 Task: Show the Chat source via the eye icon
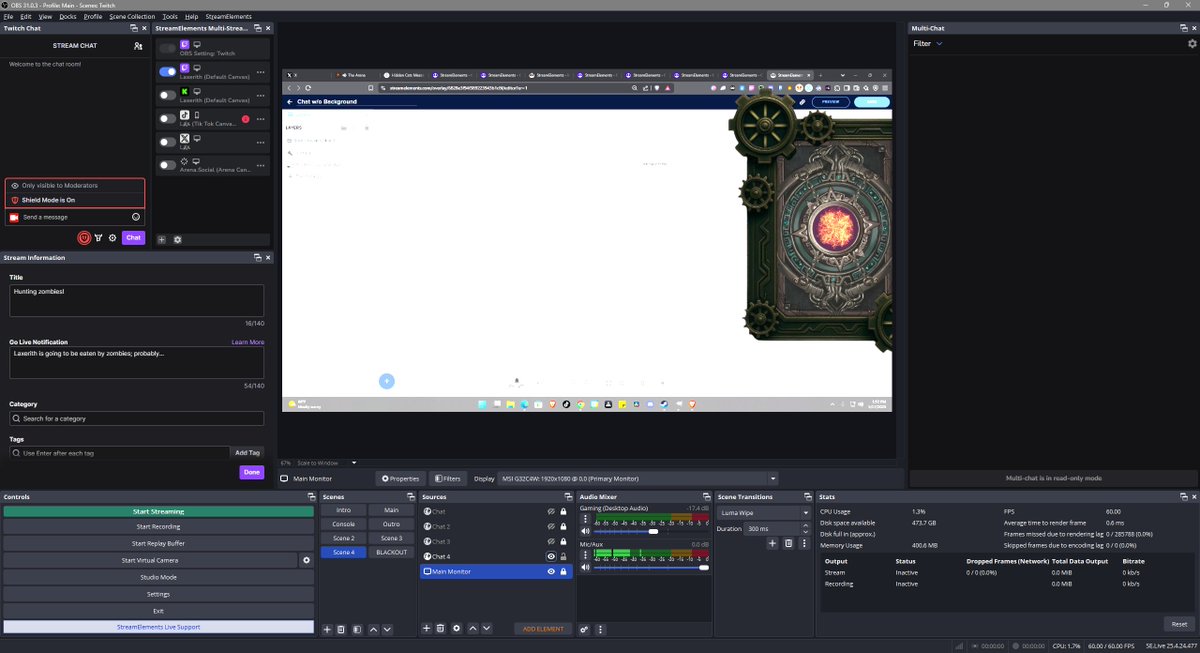551,512
